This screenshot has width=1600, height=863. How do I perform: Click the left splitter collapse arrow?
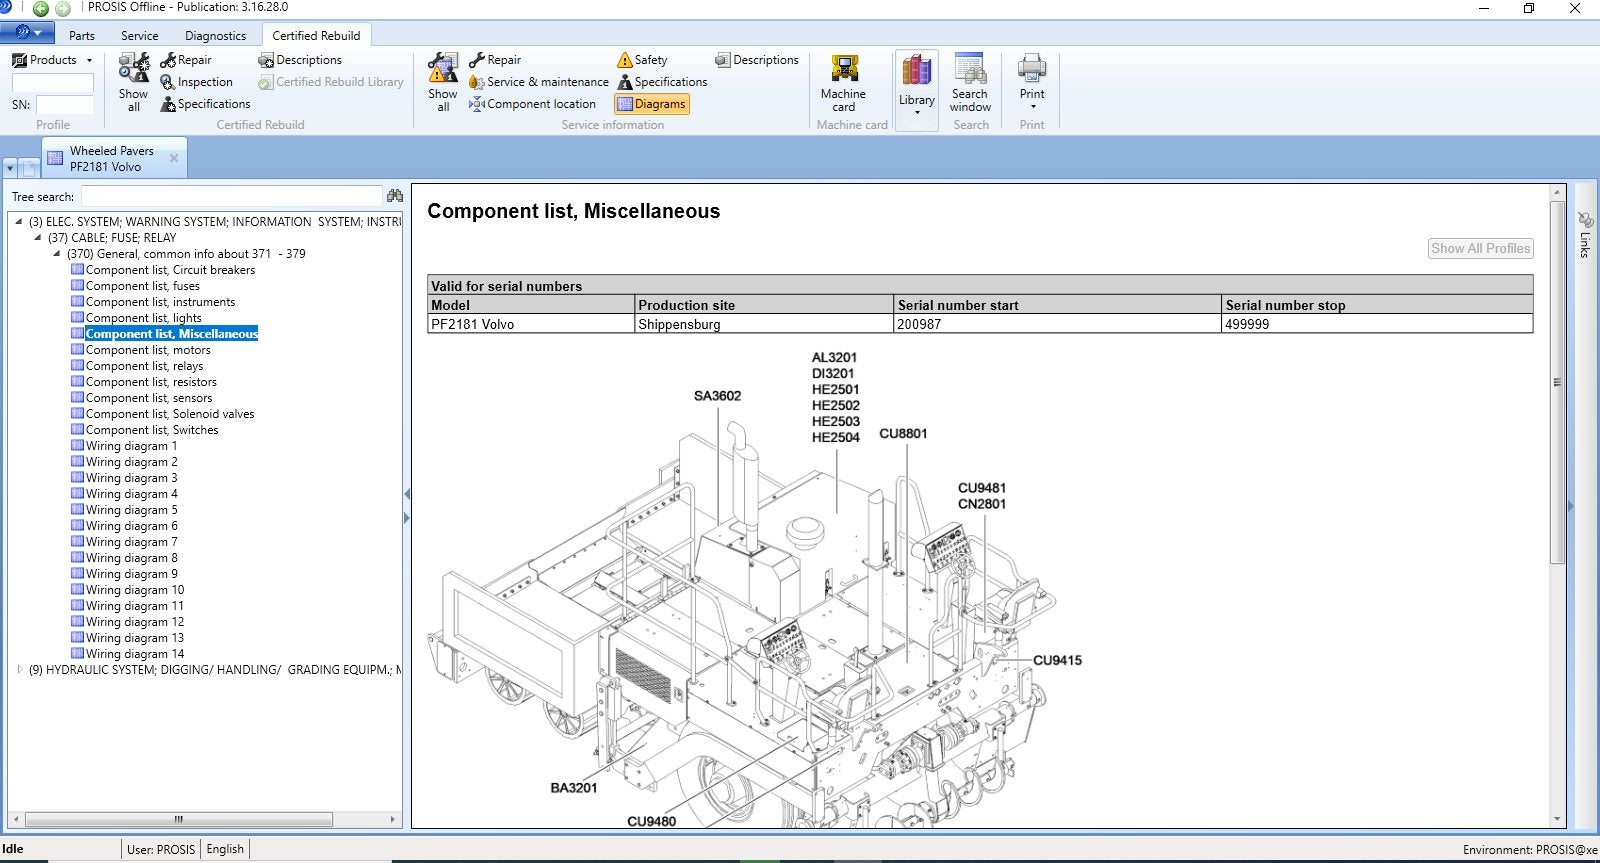pyautogui.click(x=407, y=494)
